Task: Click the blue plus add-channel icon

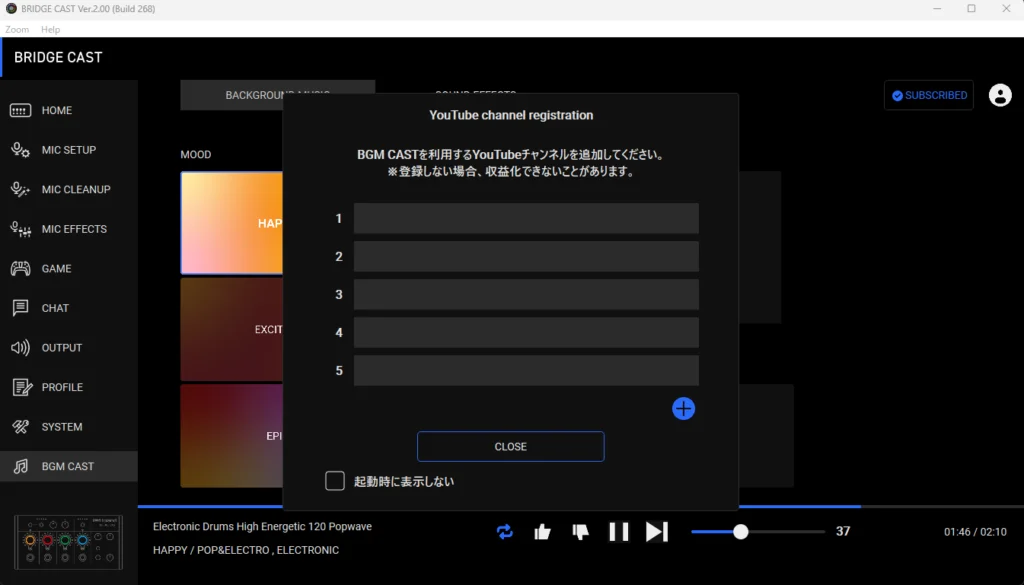Action: pos(683,408)
